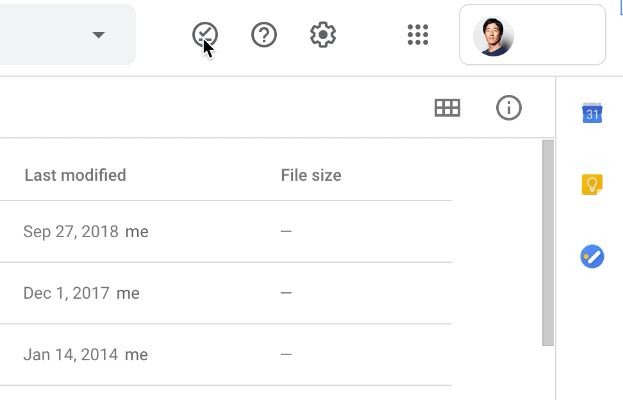
Task: Click the file size dash for Dec 1, 2017 row
Action: (286, 293)
